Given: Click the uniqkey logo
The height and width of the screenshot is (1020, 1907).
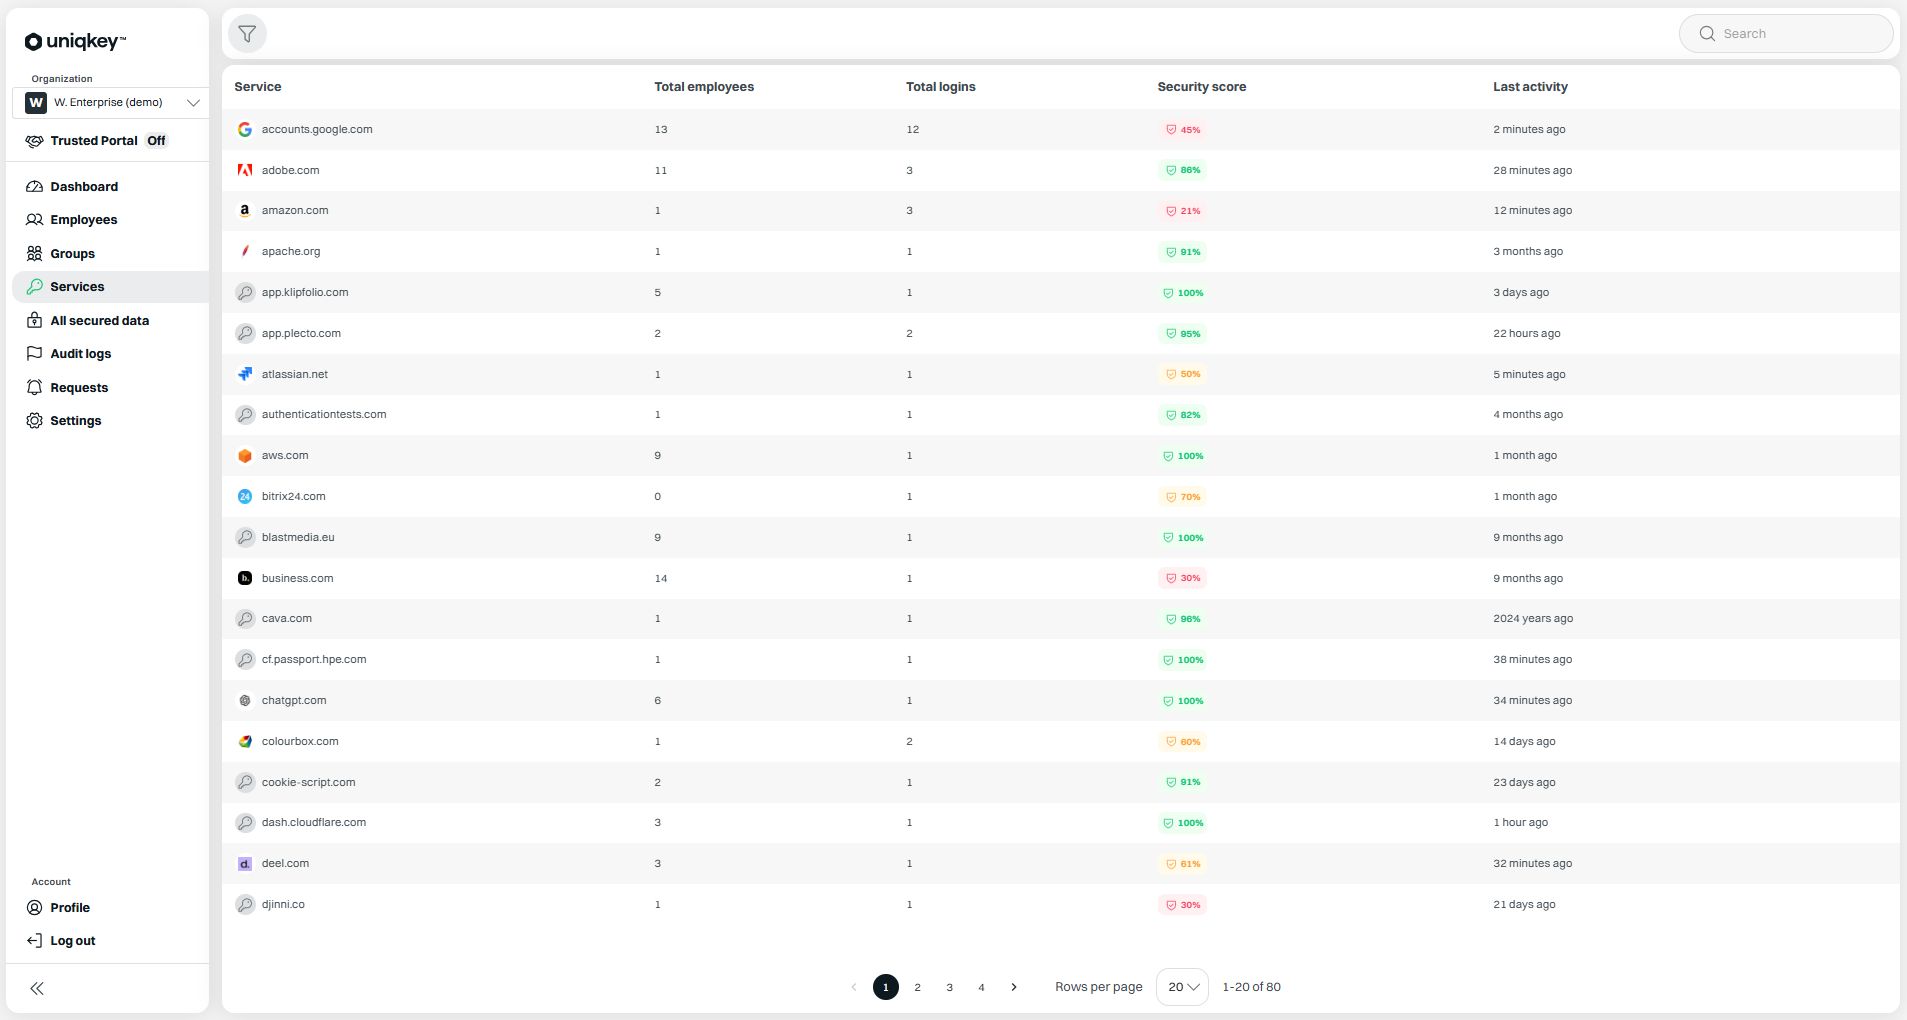Looking at the screenshot, I should 75,41.
